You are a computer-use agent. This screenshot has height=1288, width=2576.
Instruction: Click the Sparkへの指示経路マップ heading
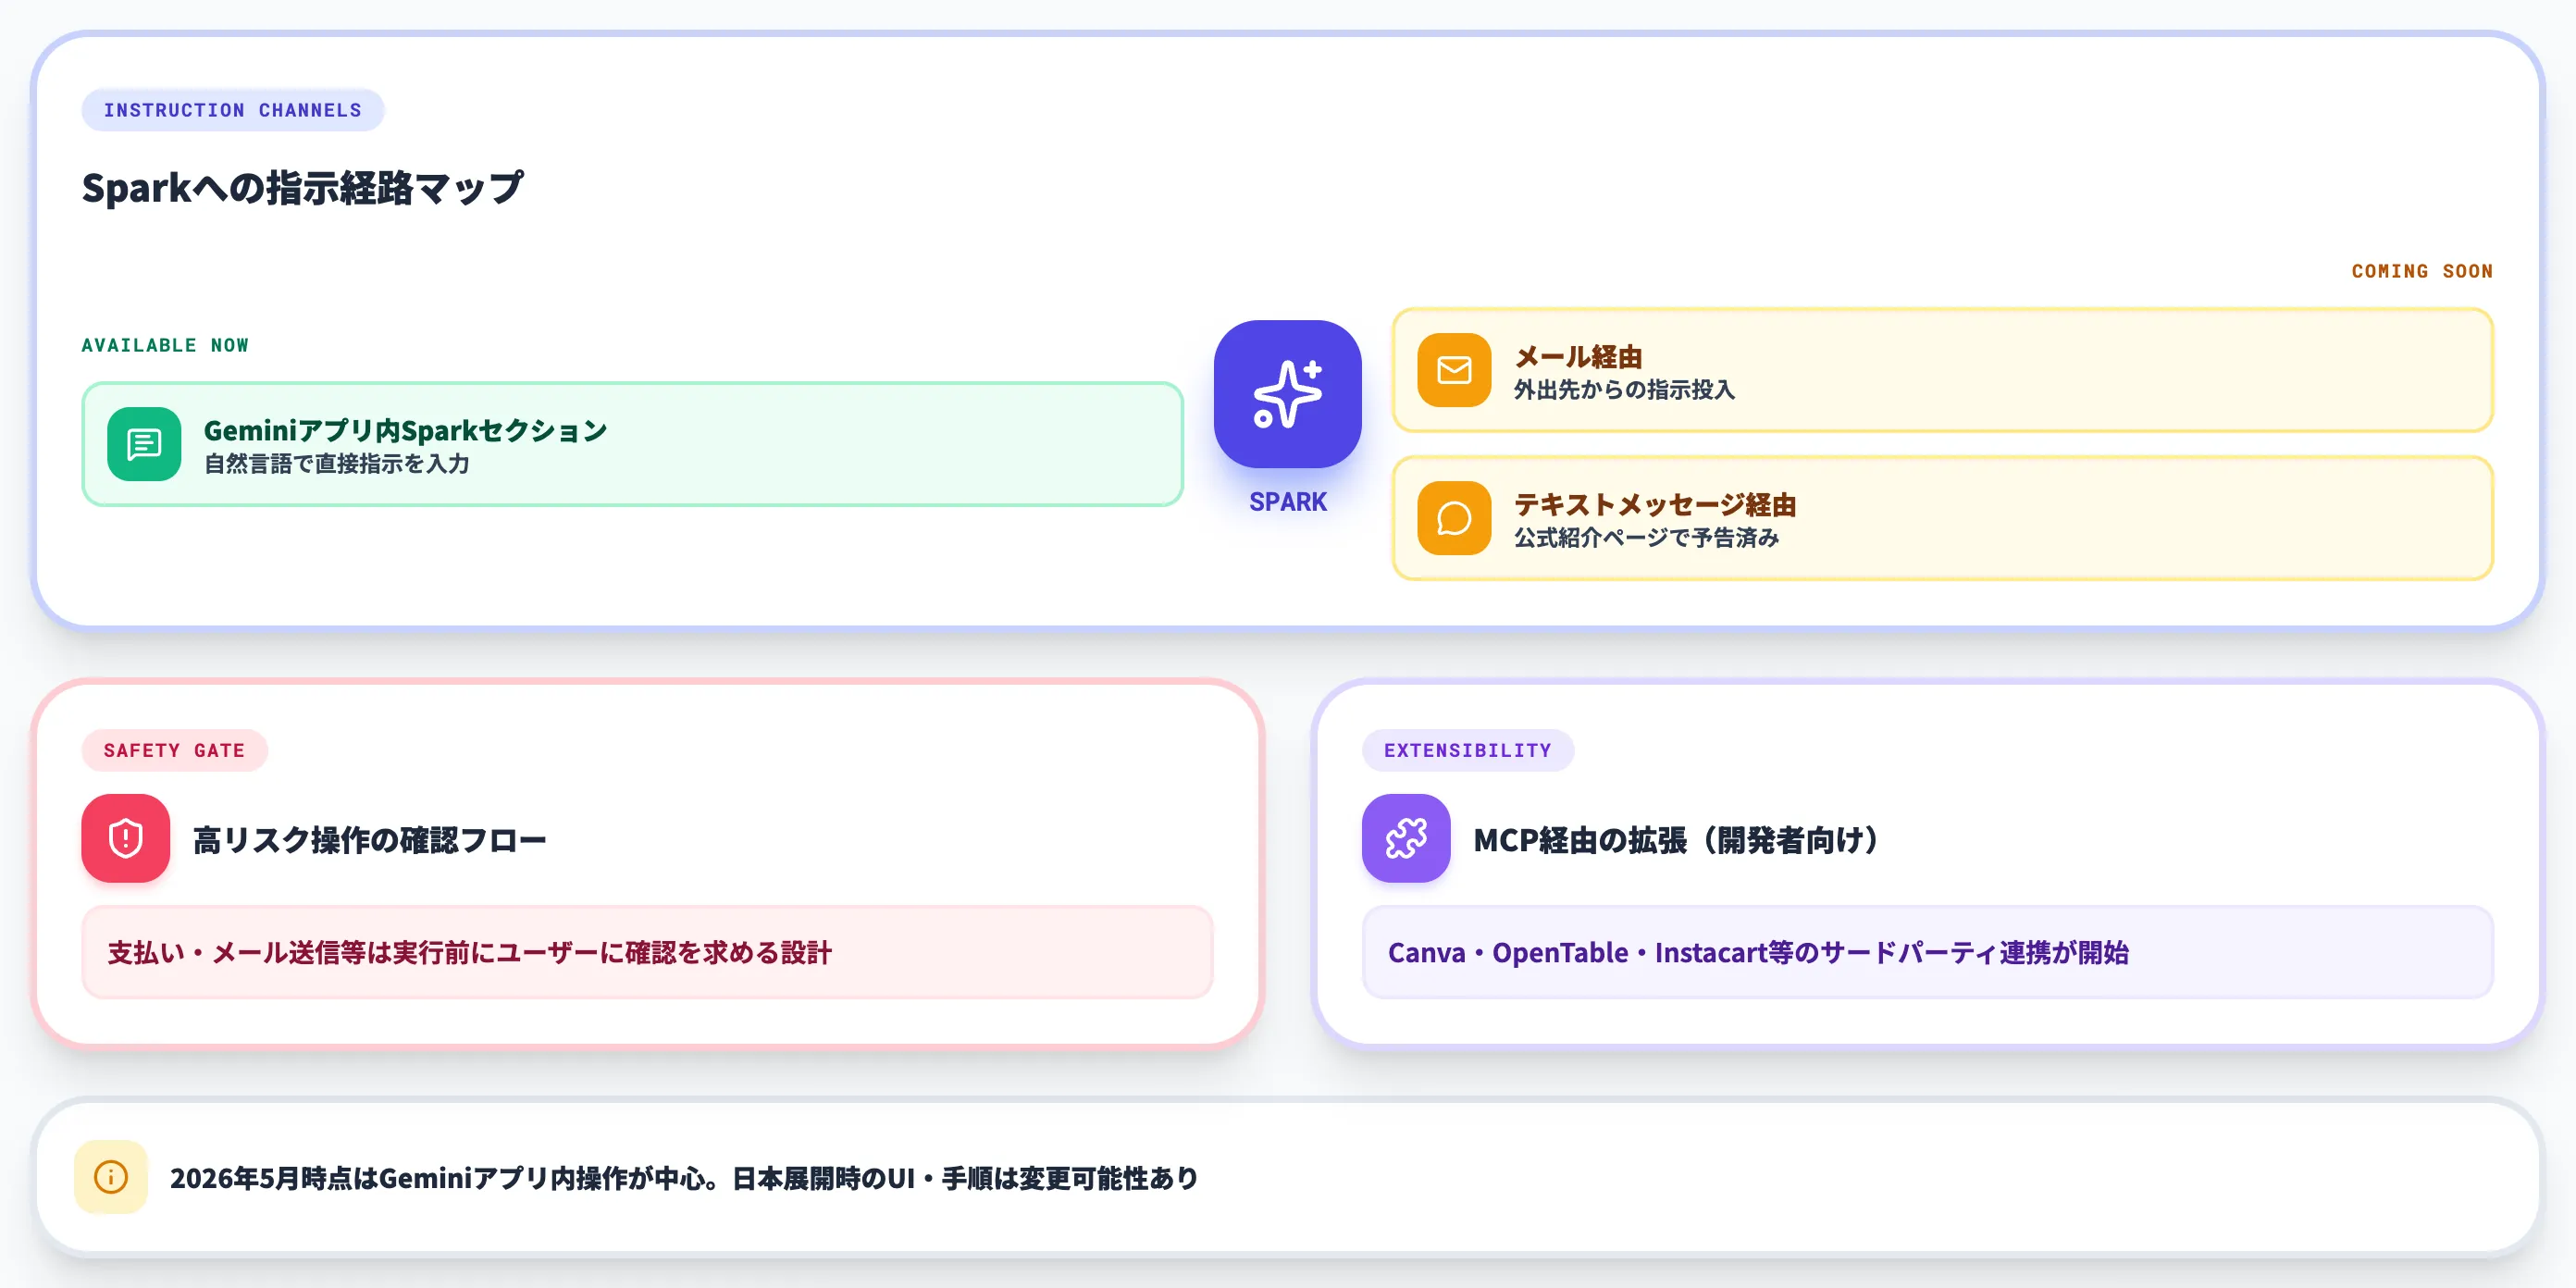tap(302, 187)
